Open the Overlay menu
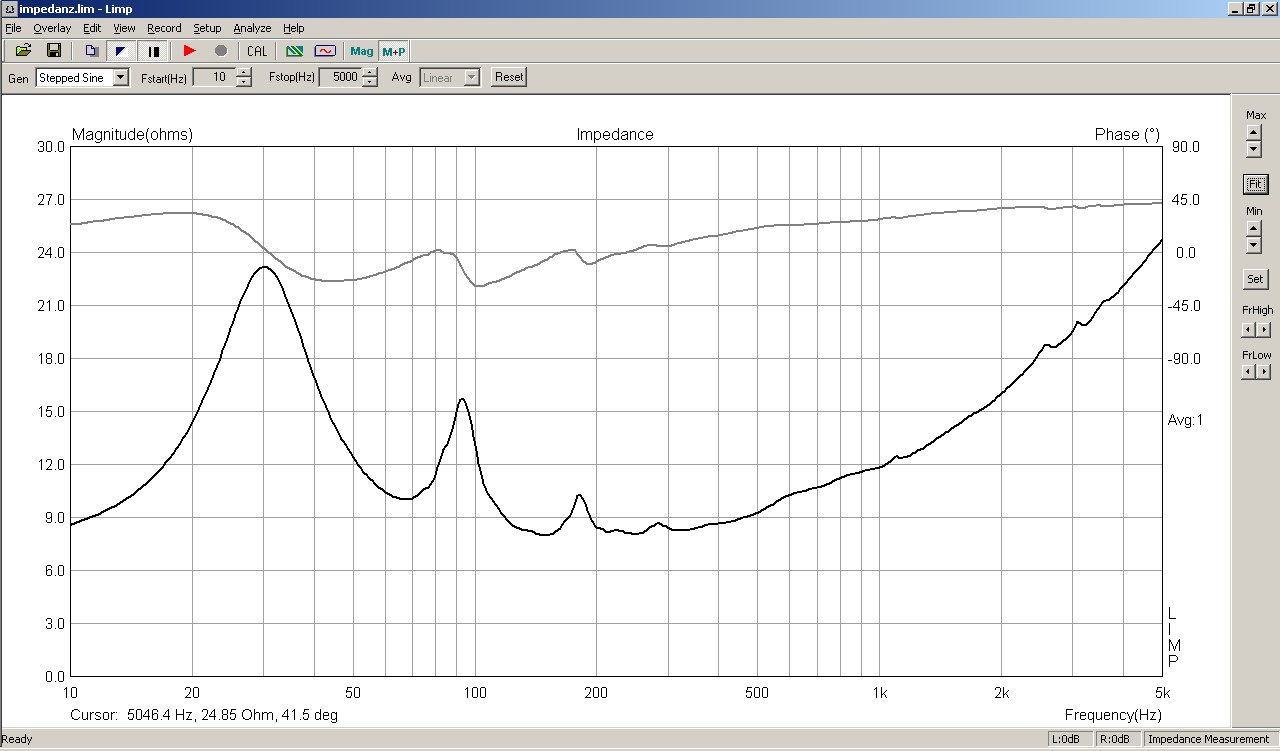 [x=52, y=28]
